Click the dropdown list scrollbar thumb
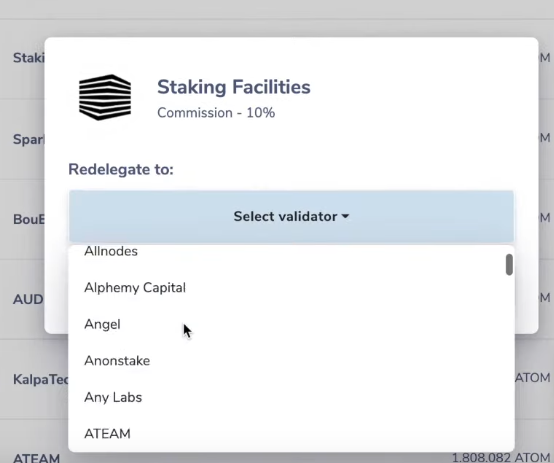554x463 pixels. coord(509,264)
